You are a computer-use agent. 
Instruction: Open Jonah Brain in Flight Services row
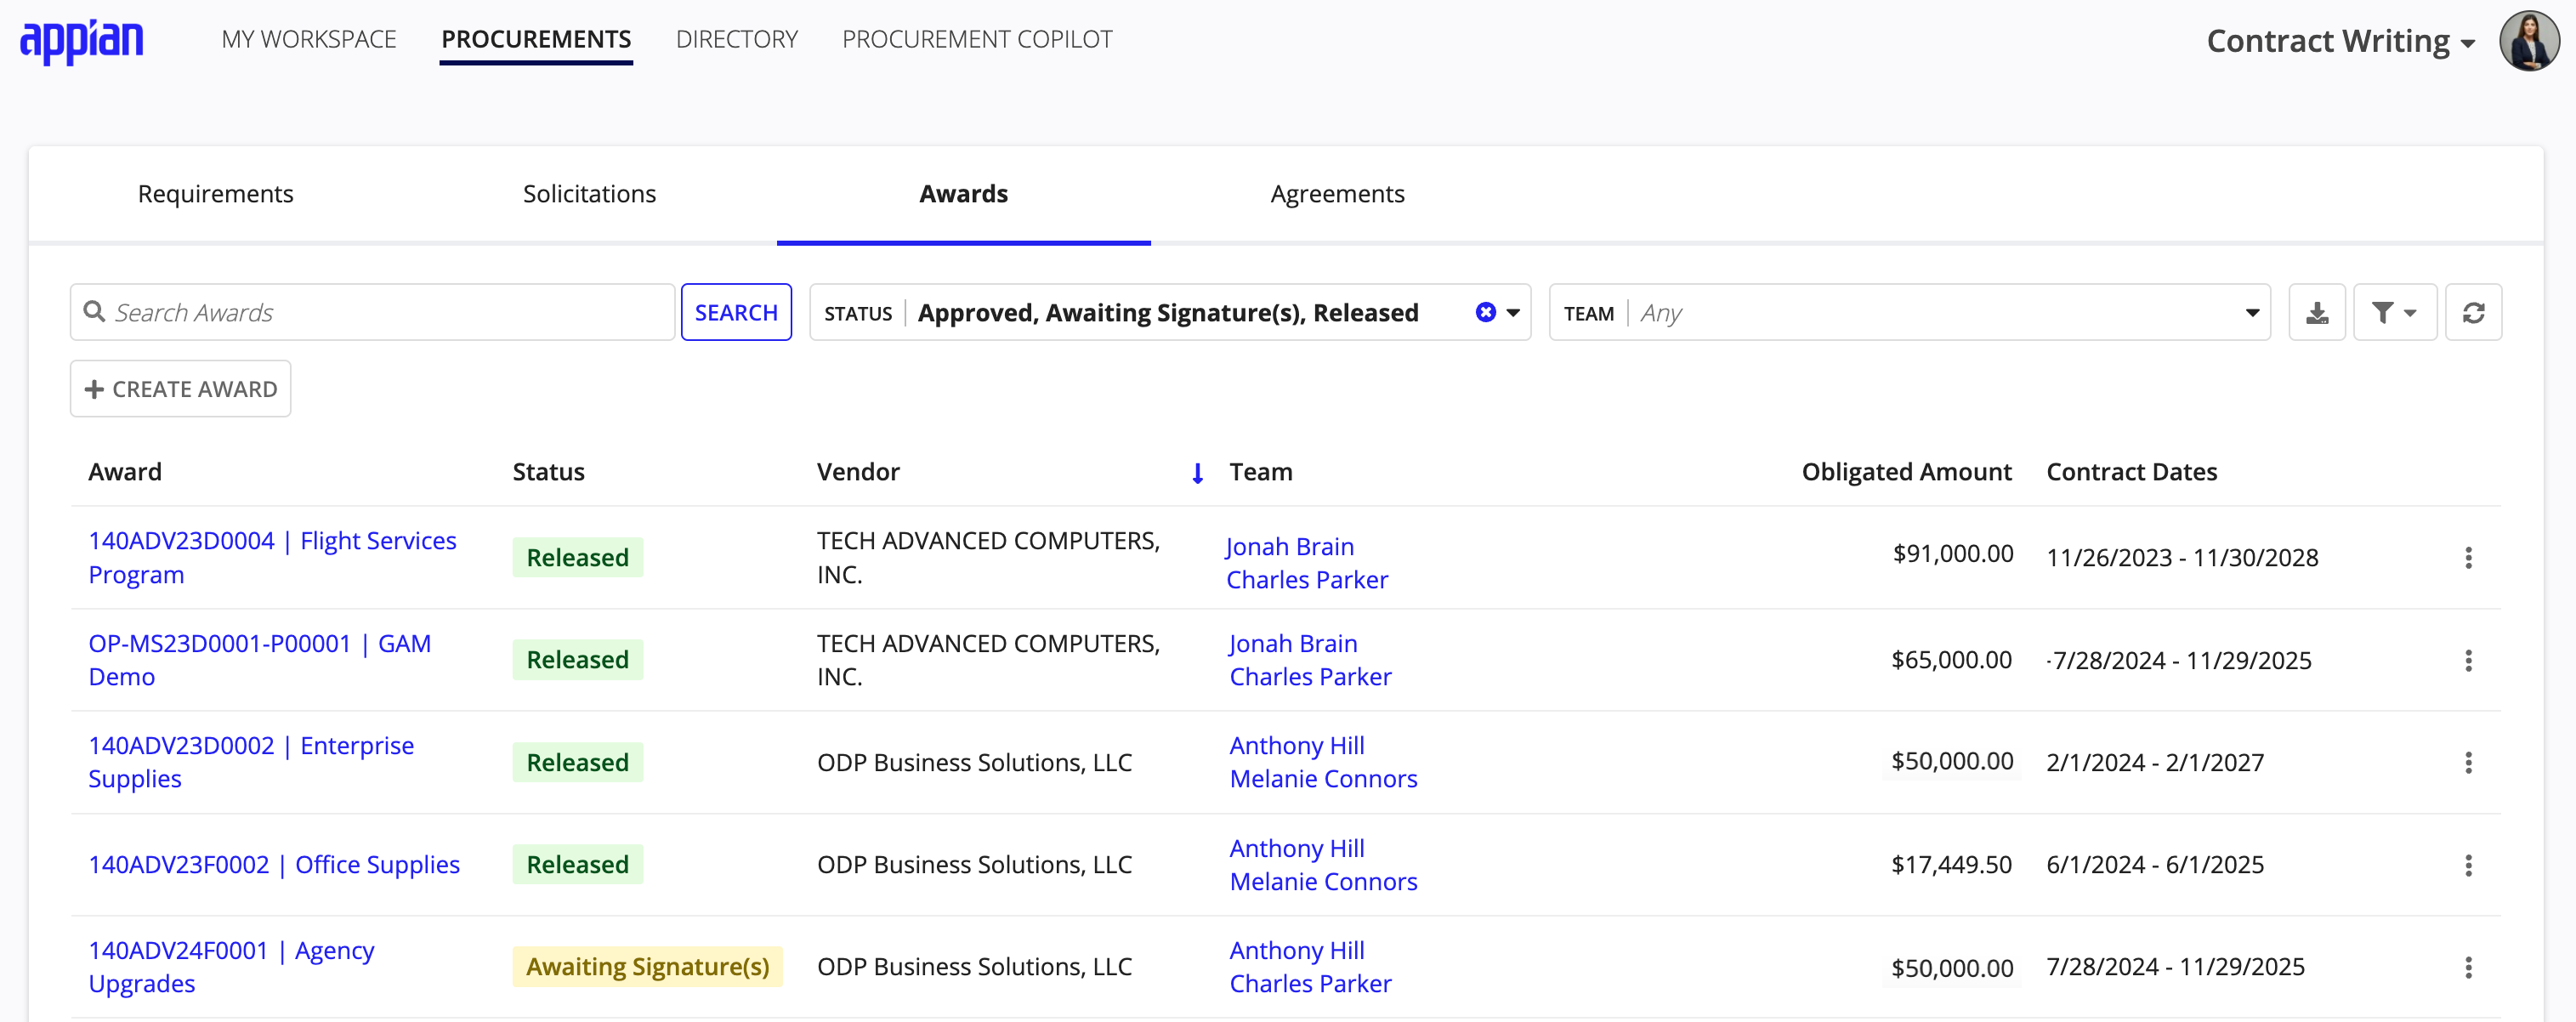[1289, 547]
